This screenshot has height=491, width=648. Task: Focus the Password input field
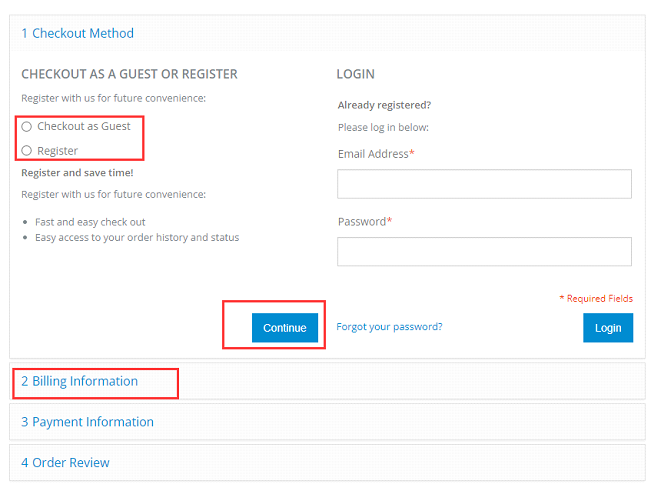click(x=484, y=251)
